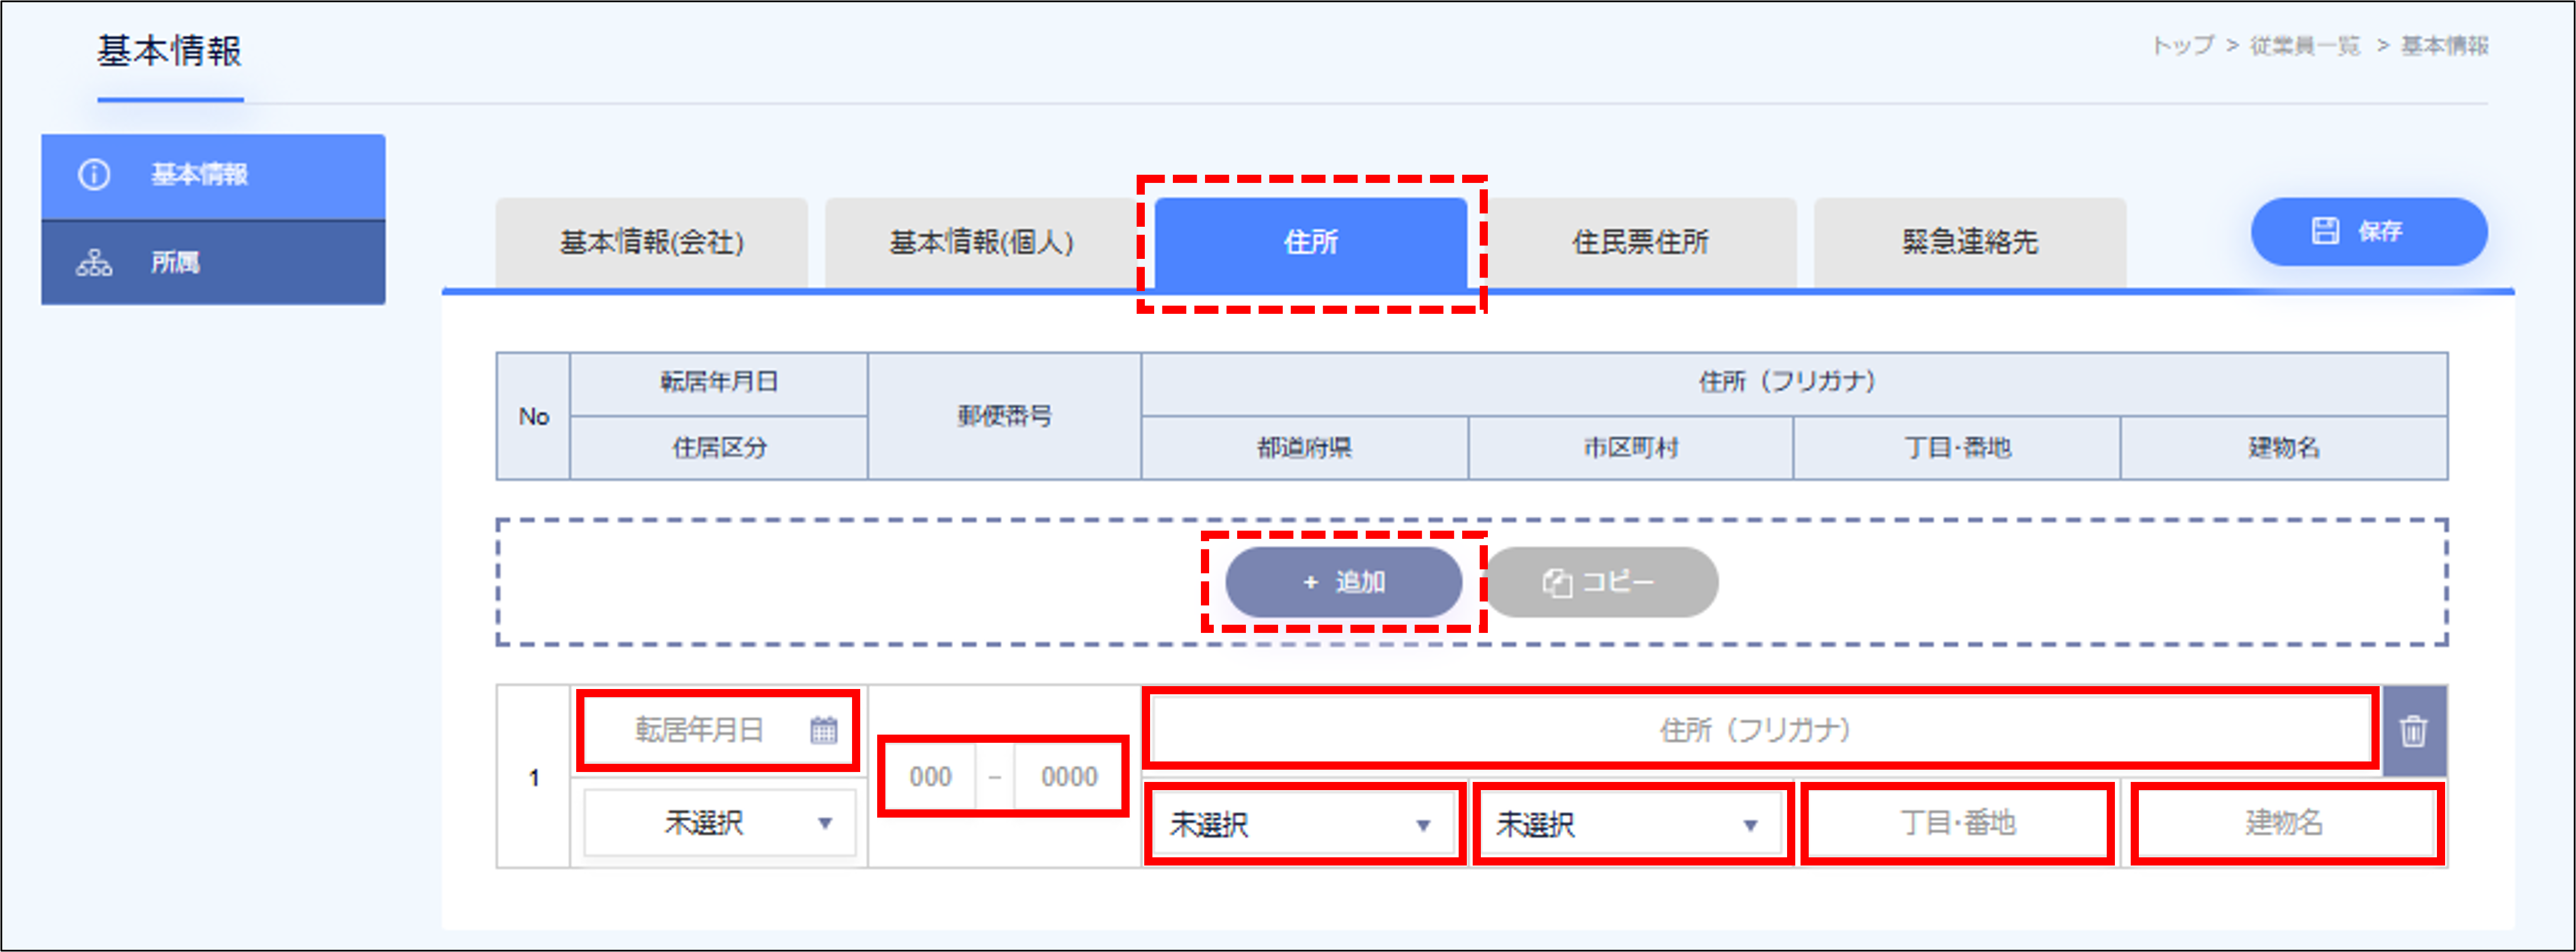Click the 住居区分 column header
This screenshot has width=2576, height=952.
pos(719,448)
